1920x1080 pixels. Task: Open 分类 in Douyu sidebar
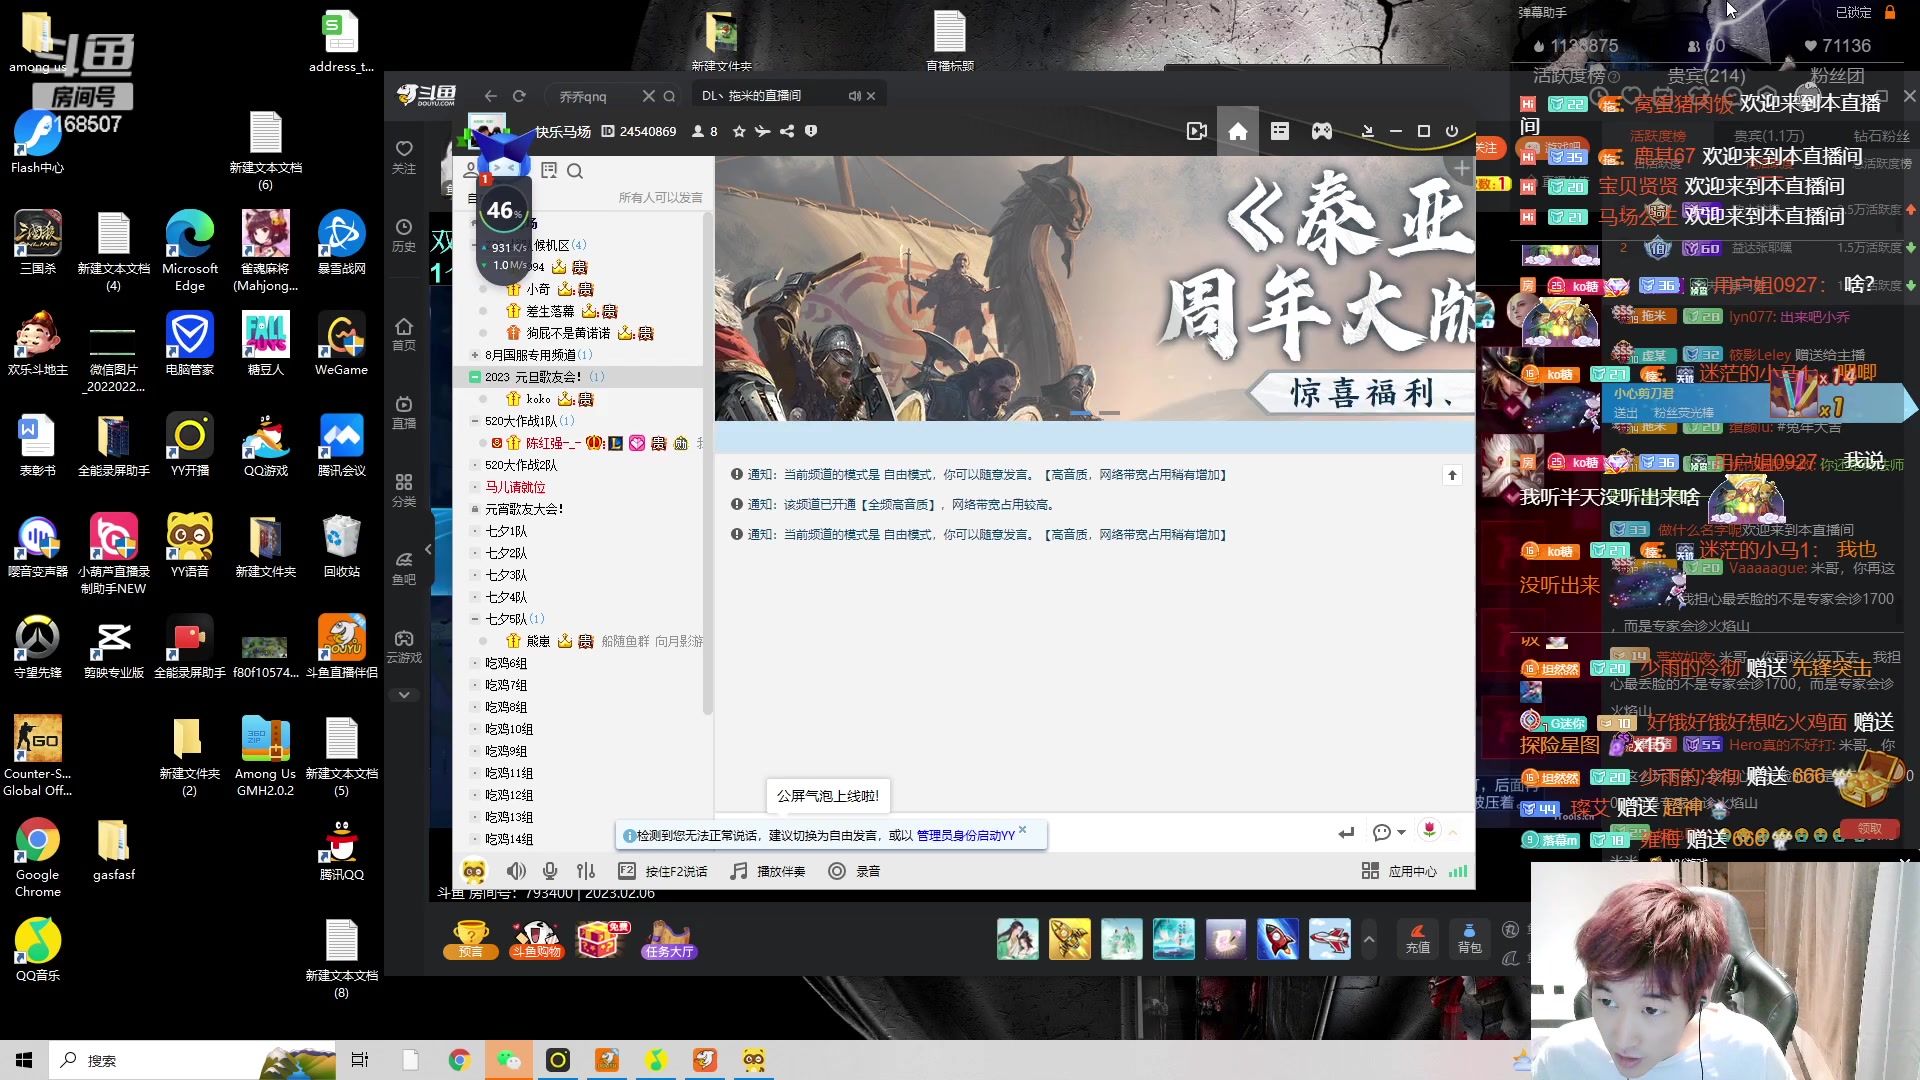point(404,490)
